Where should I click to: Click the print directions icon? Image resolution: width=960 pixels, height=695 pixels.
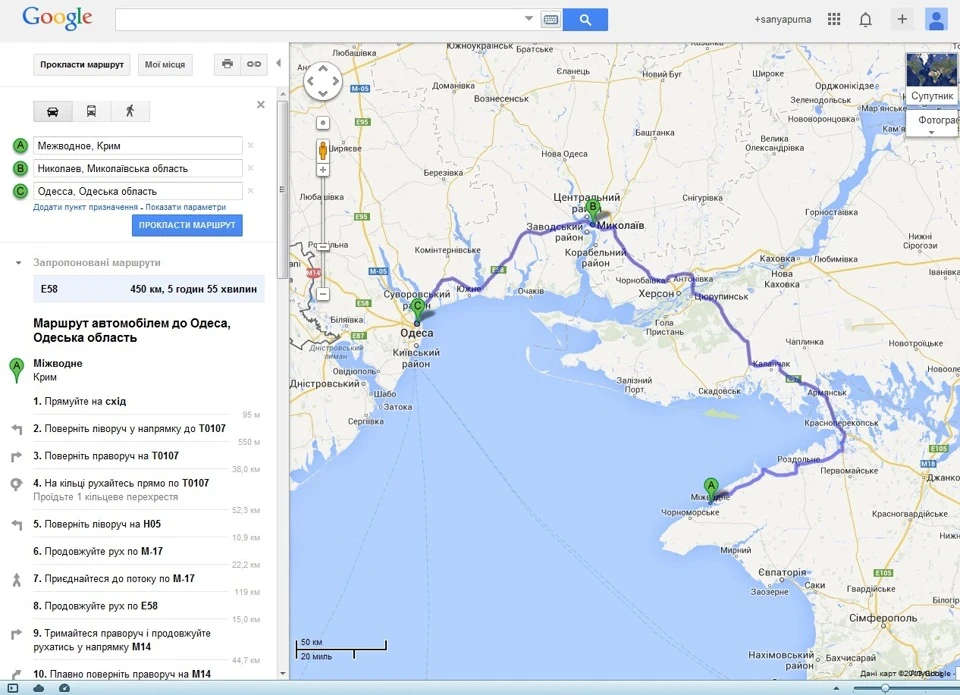227,64
